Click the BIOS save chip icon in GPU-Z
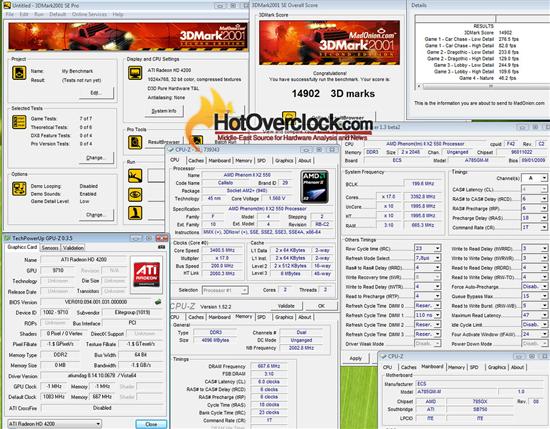 click(158, 302)
